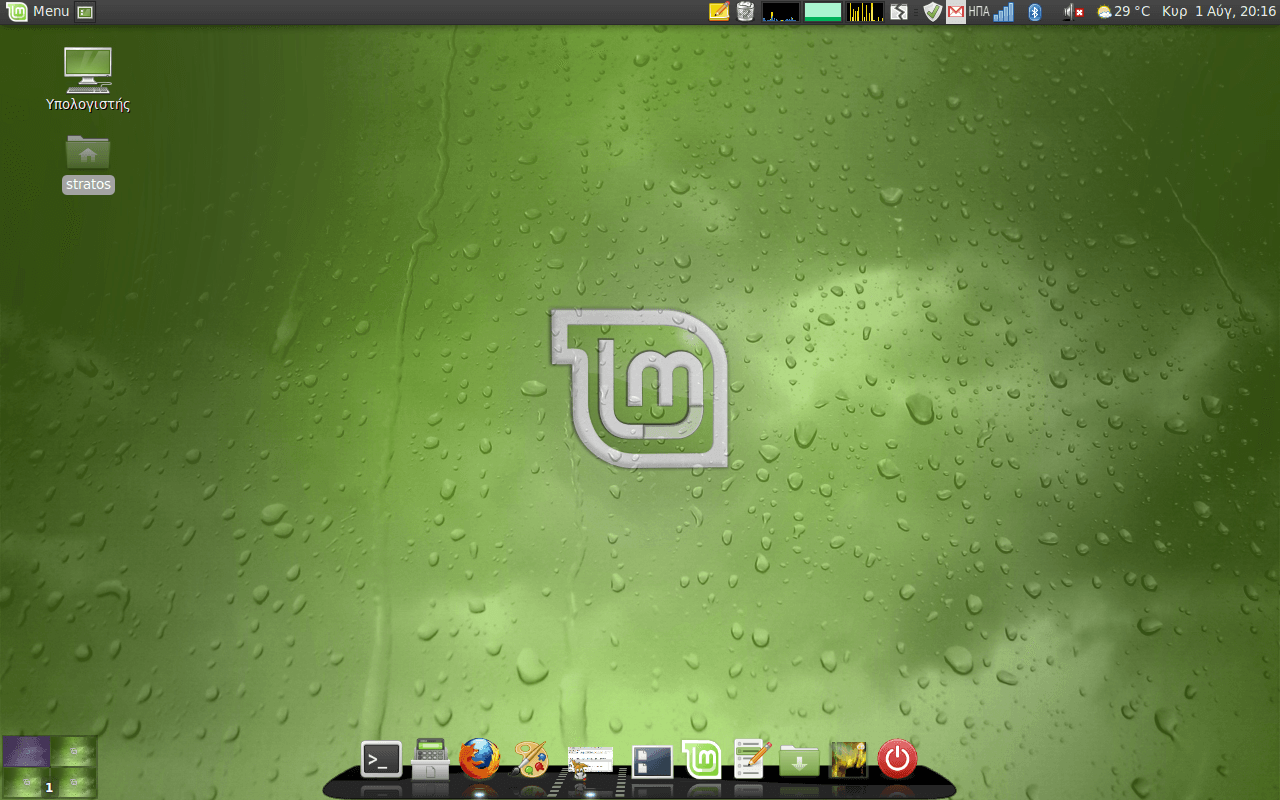Open the clock showing Κυρ 1 Αύγ, 20:16
The width and height of the screenshot is (1280, 800).
[1218, 12]
